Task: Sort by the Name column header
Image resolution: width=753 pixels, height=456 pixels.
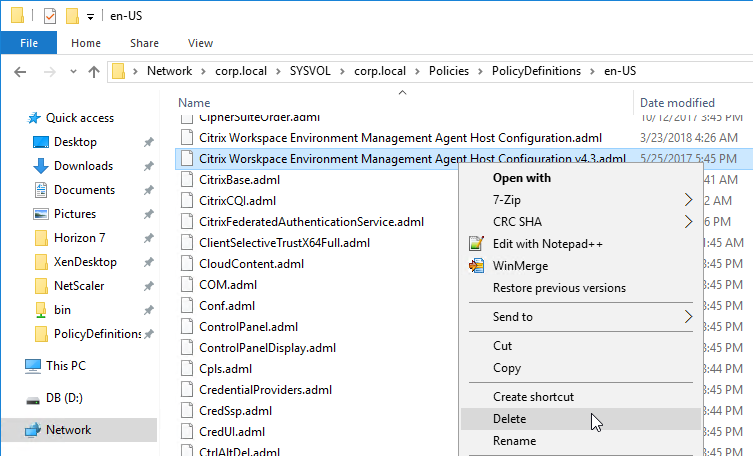Action: (x=194, y=103)
